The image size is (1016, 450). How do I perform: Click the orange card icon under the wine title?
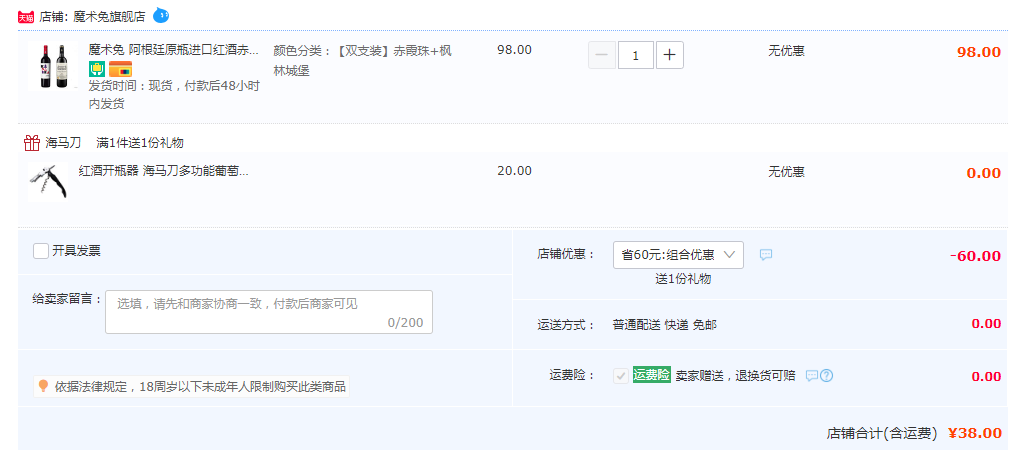[120, 69]
